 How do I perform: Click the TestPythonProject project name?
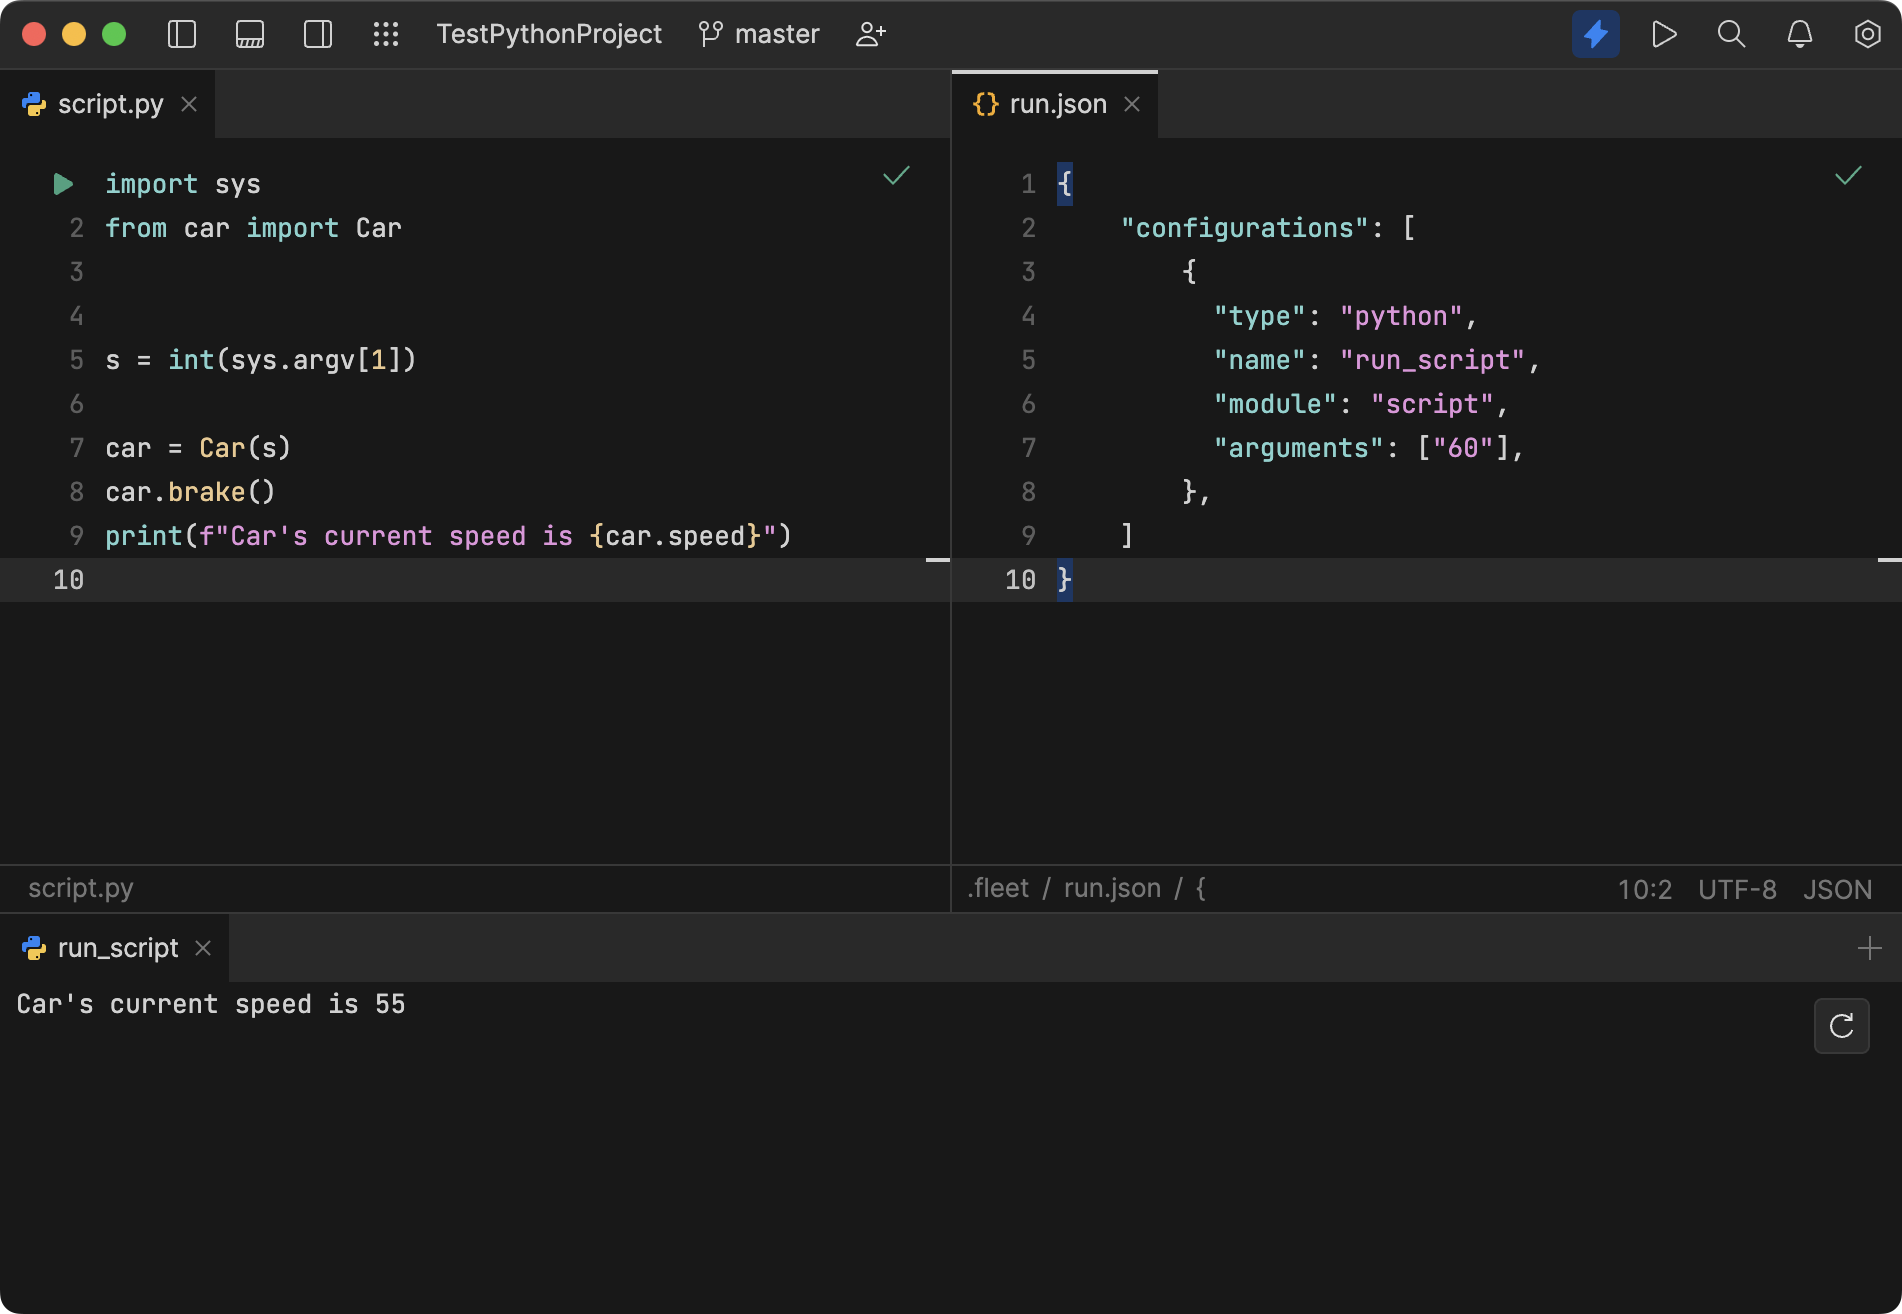(x=549, y=33)
